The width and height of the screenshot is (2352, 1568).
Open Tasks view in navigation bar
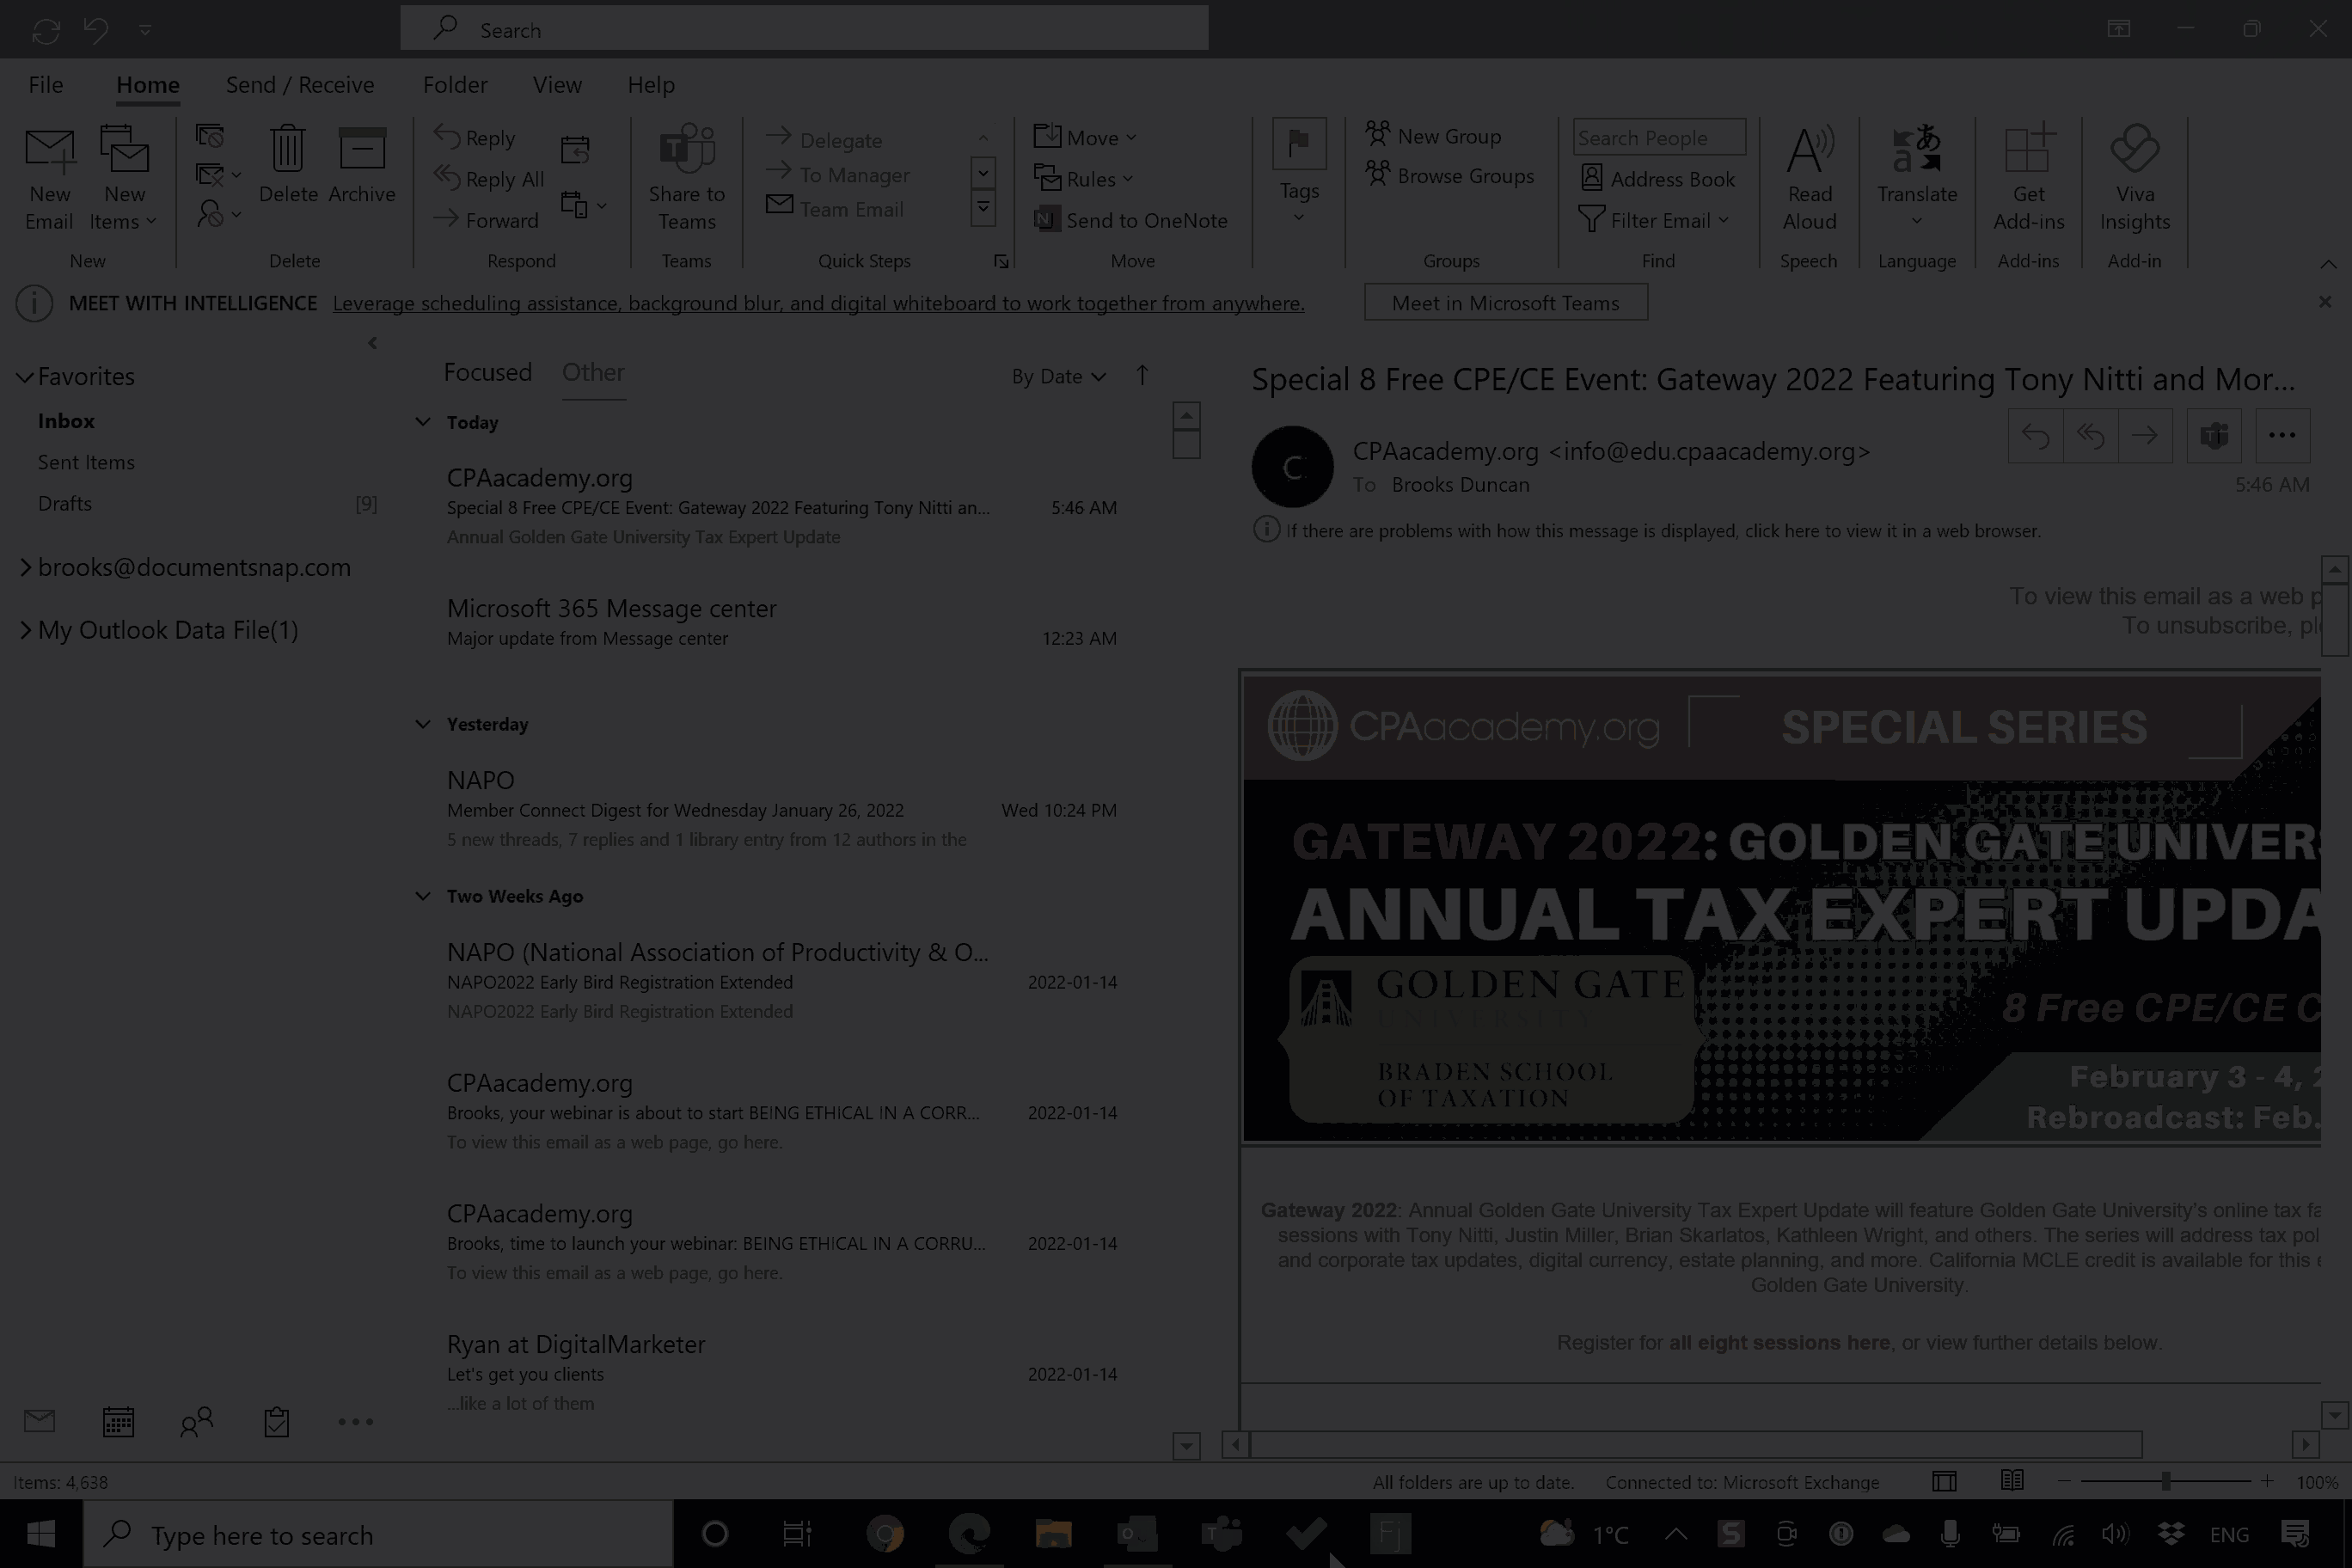click(x=276, y=1422)
